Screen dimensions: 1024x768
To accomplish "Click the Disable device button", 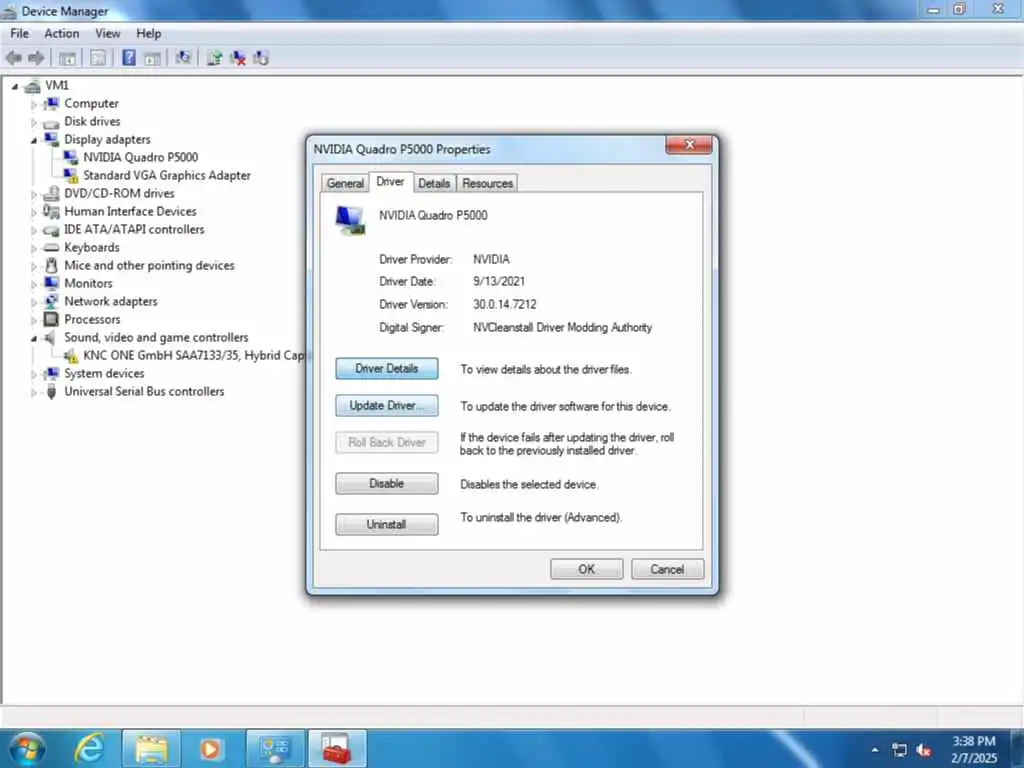I will click(387, 483).
